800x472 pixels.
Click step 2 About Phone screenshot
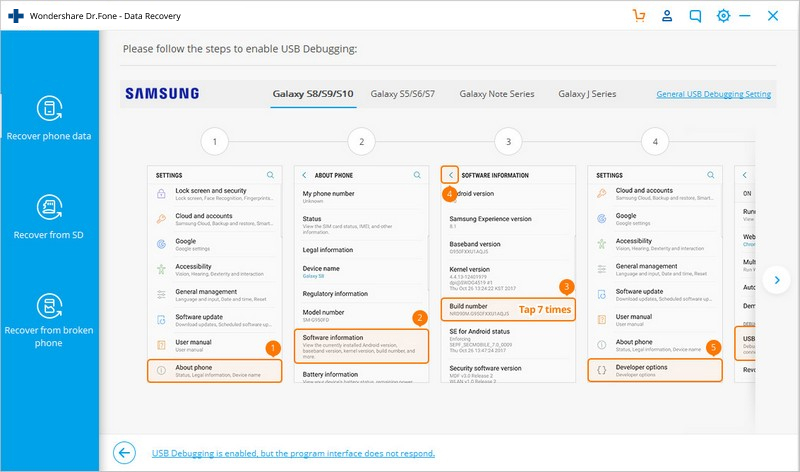[361, 274]
